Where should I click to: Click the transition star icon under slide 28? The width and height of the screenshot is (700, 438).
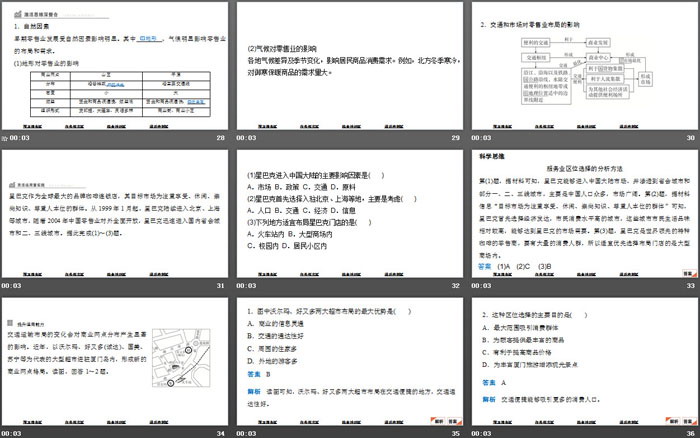(4, 138)
